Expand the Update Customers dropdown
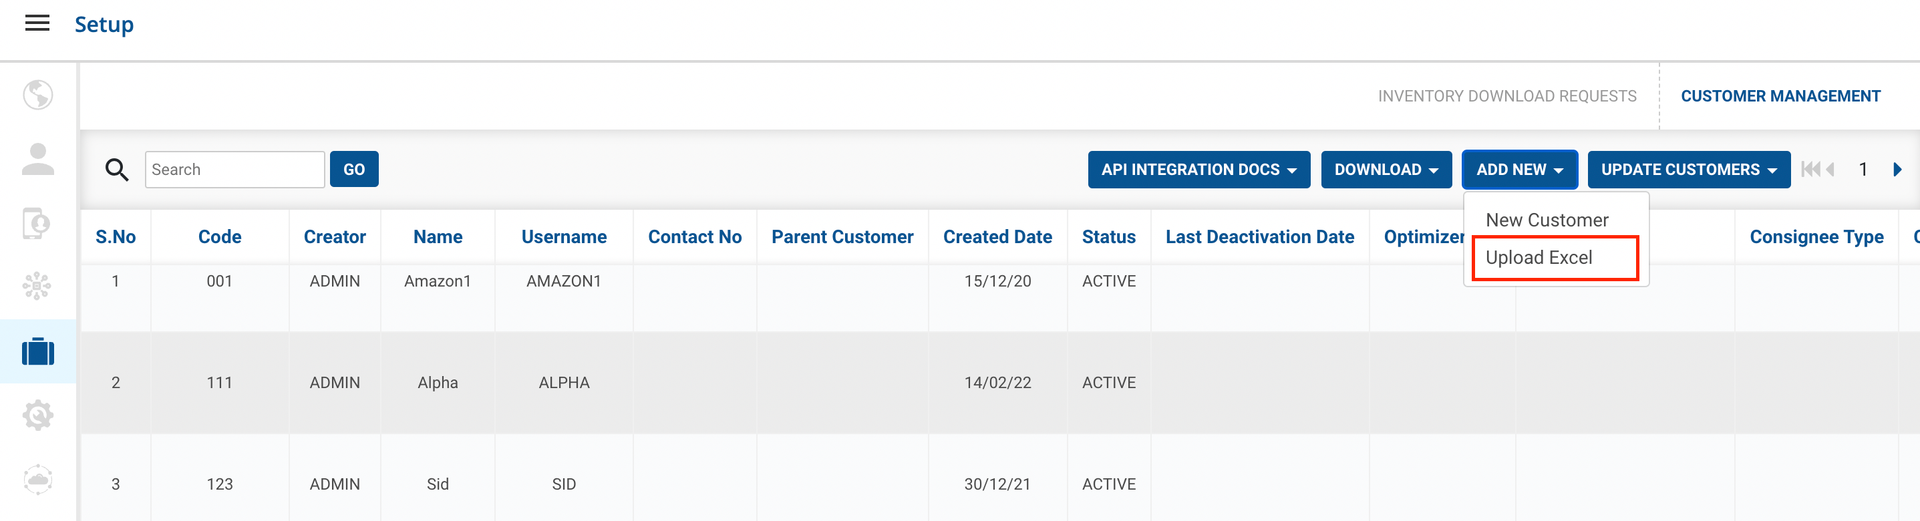The image size is (1920, 521). pyautogui.click(x=1688, y=170)
